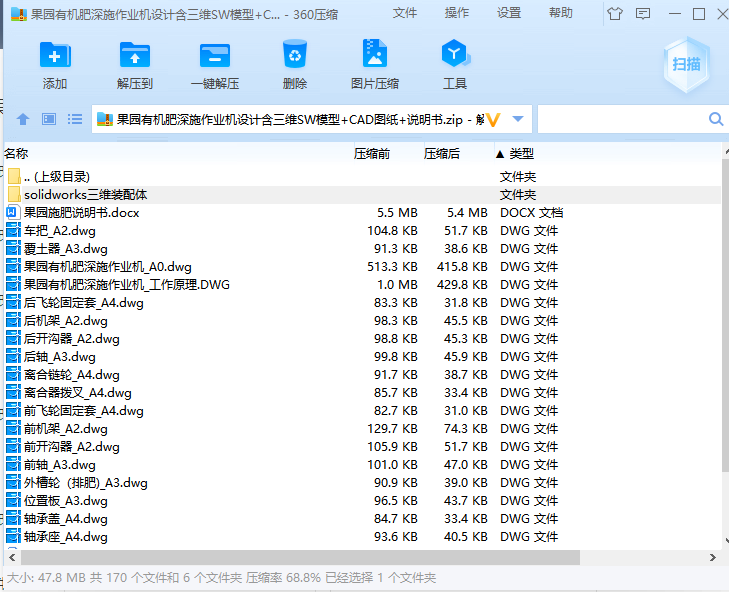The height and width of the screenshot is (592, 729).
Task: Click the zip icon in the address bar
Action: (x=105, y=120)
